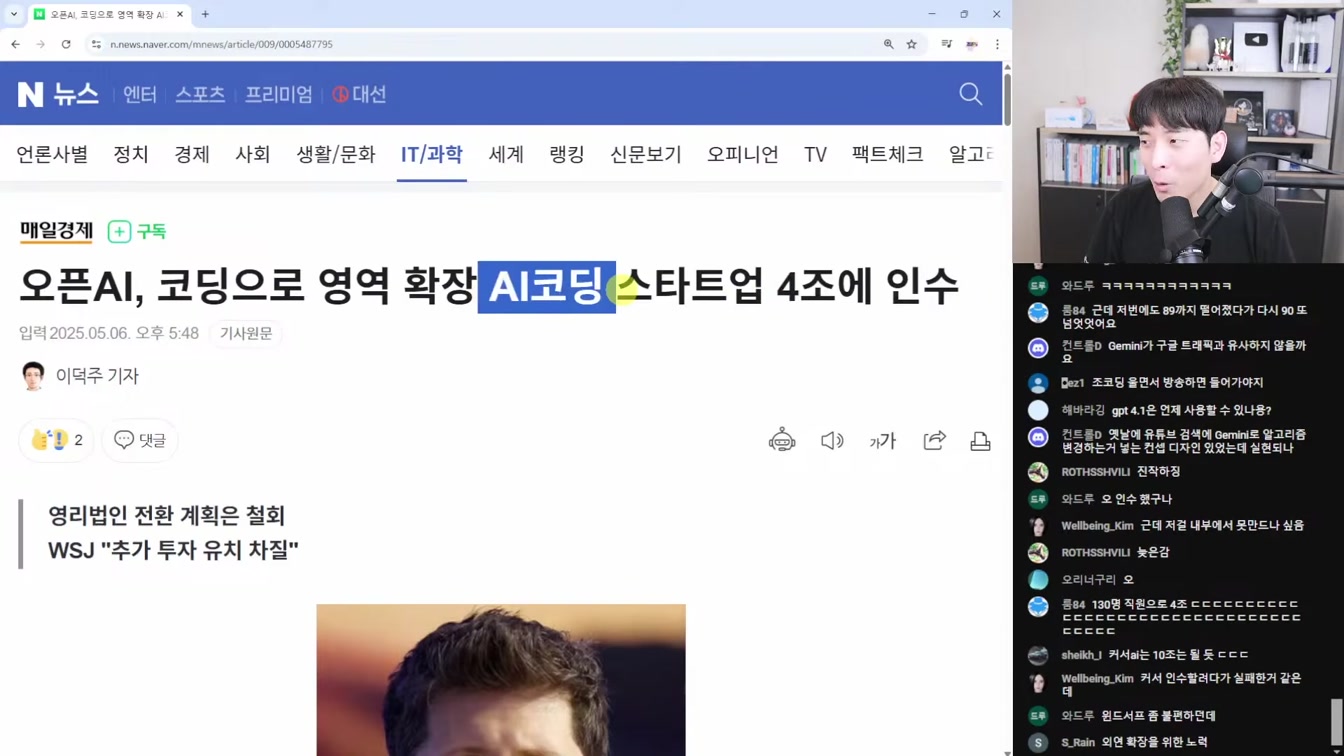Screen dimensions: 1344x756
Task: Open a new browser tab
Action: click(x=205, y=14)
